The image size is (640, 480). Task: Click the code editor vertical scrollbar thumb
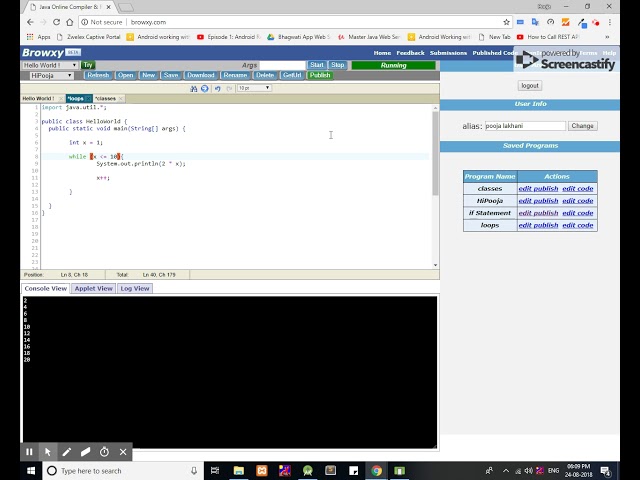point(435,153)
